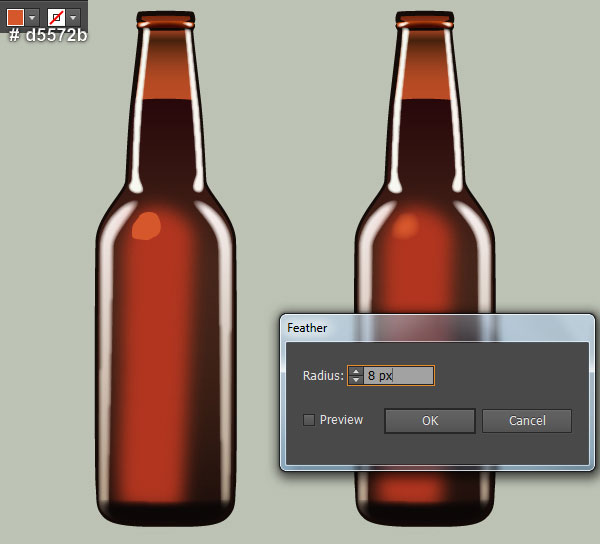
Task: Cancel the Feather dialog
Action: pyautogui.click(x=527, y=421)
